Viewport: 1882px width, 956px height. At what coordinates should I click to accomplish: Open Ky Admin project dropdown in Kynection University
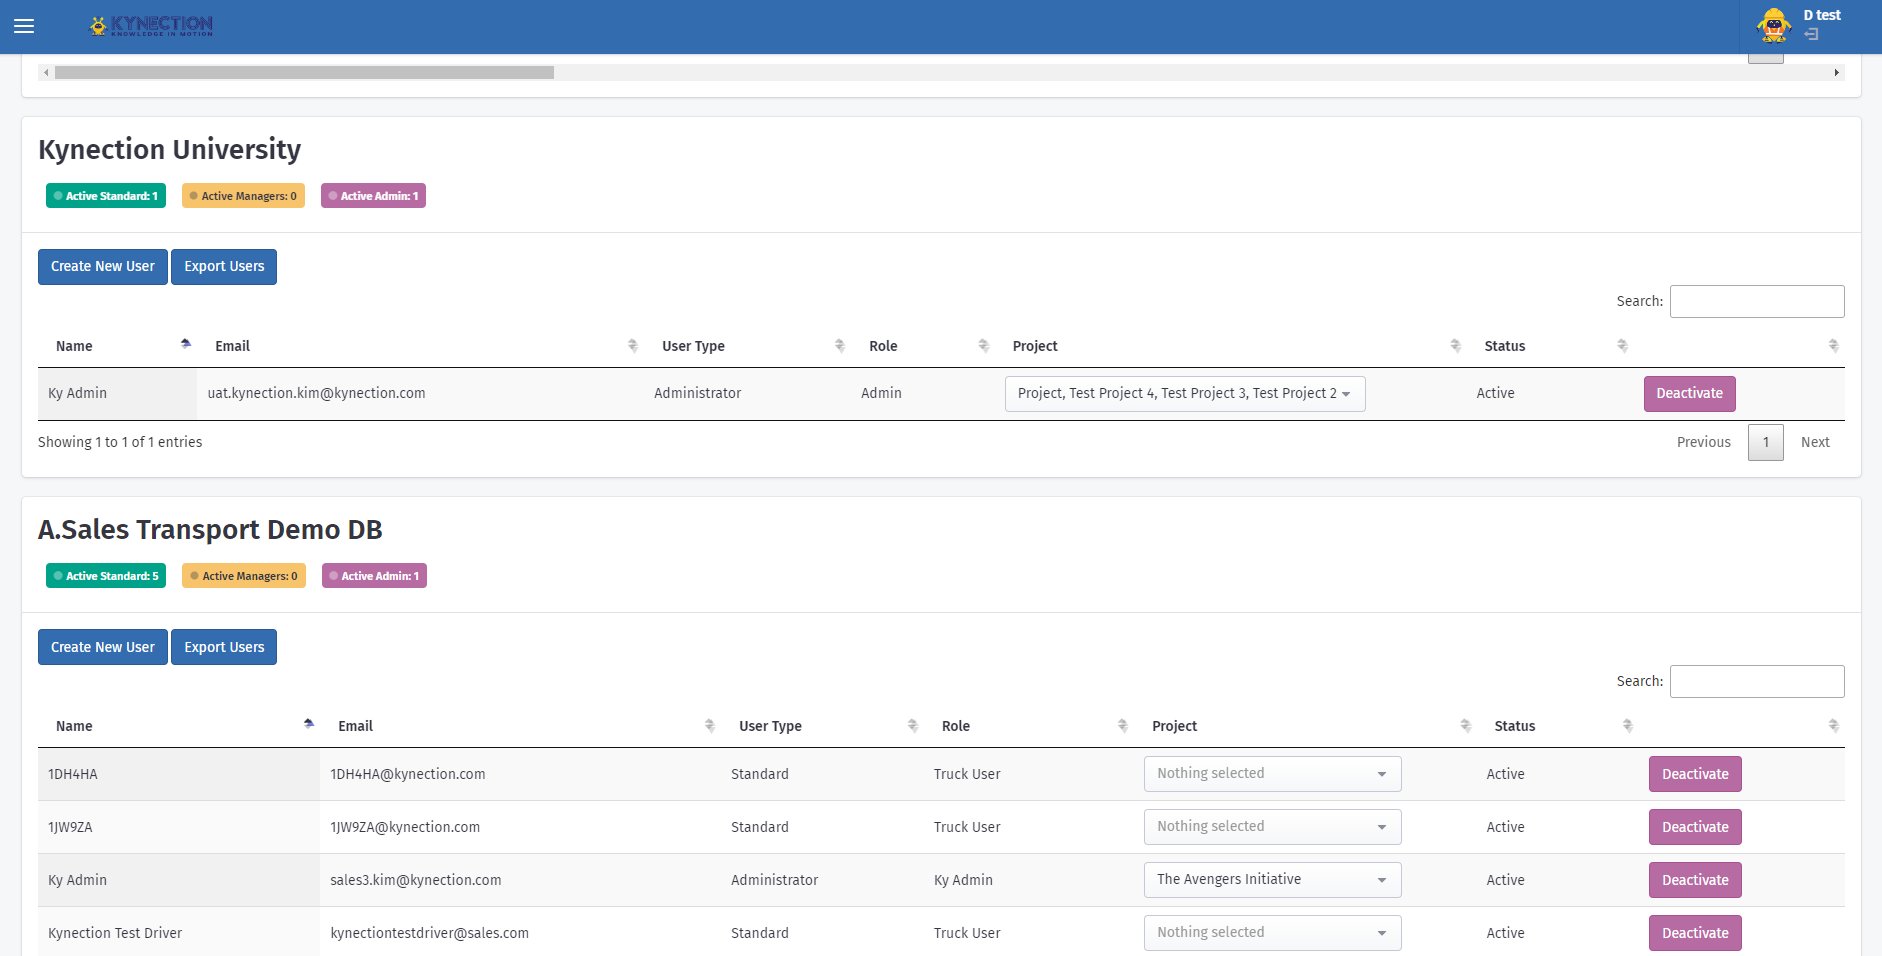(x=1185, y=394)
